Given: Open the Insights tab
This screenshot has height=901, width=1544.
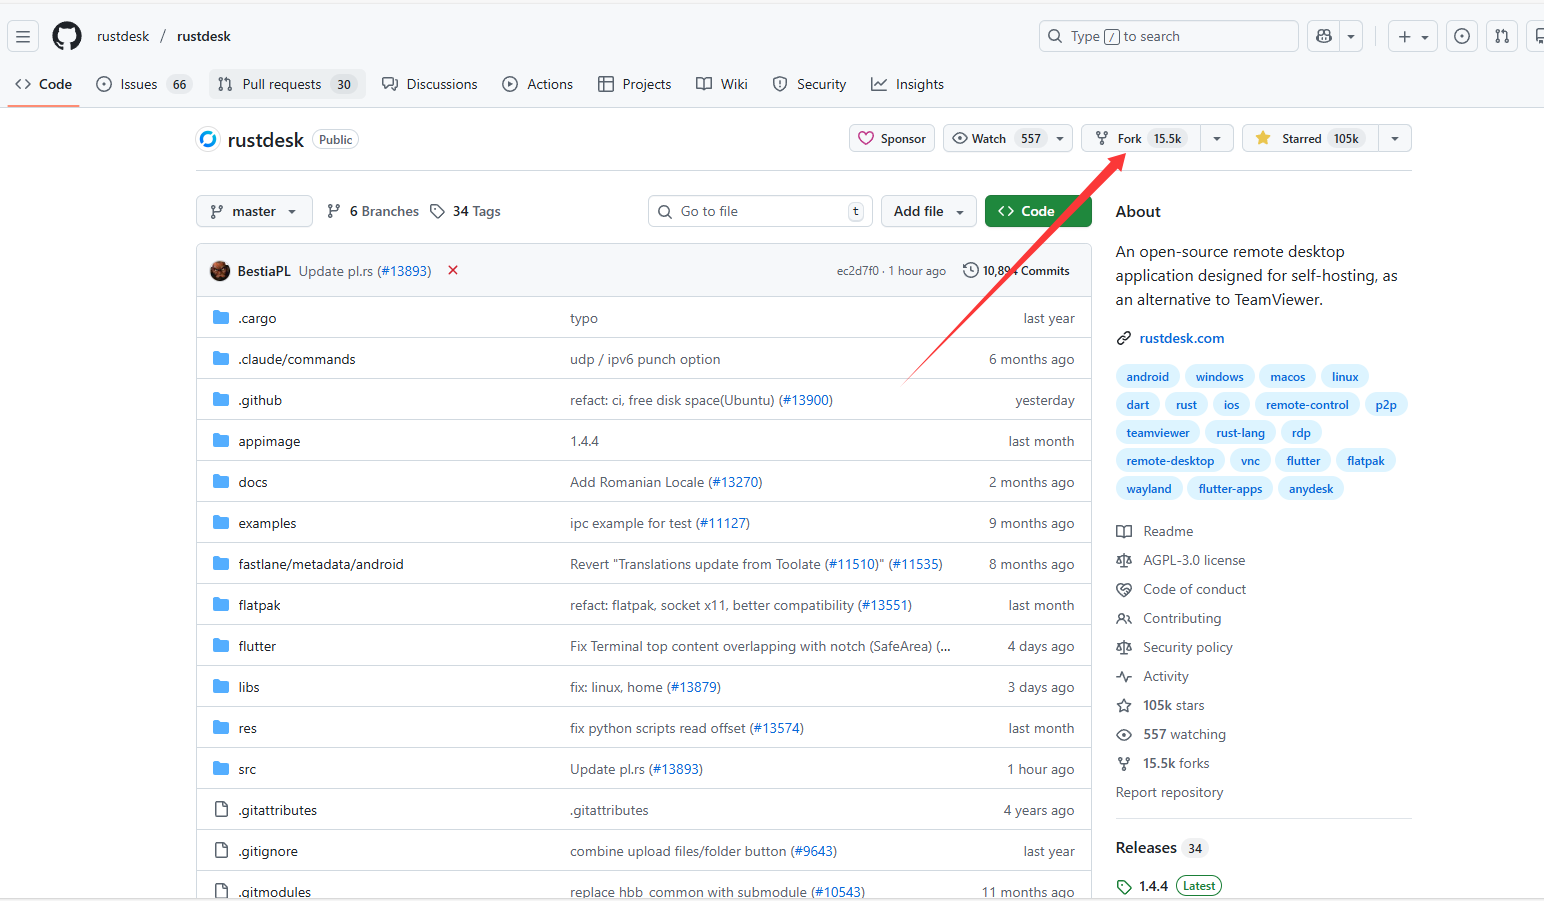Looking at the screenshot, I should pyautogui.click(x=907, y=84).
